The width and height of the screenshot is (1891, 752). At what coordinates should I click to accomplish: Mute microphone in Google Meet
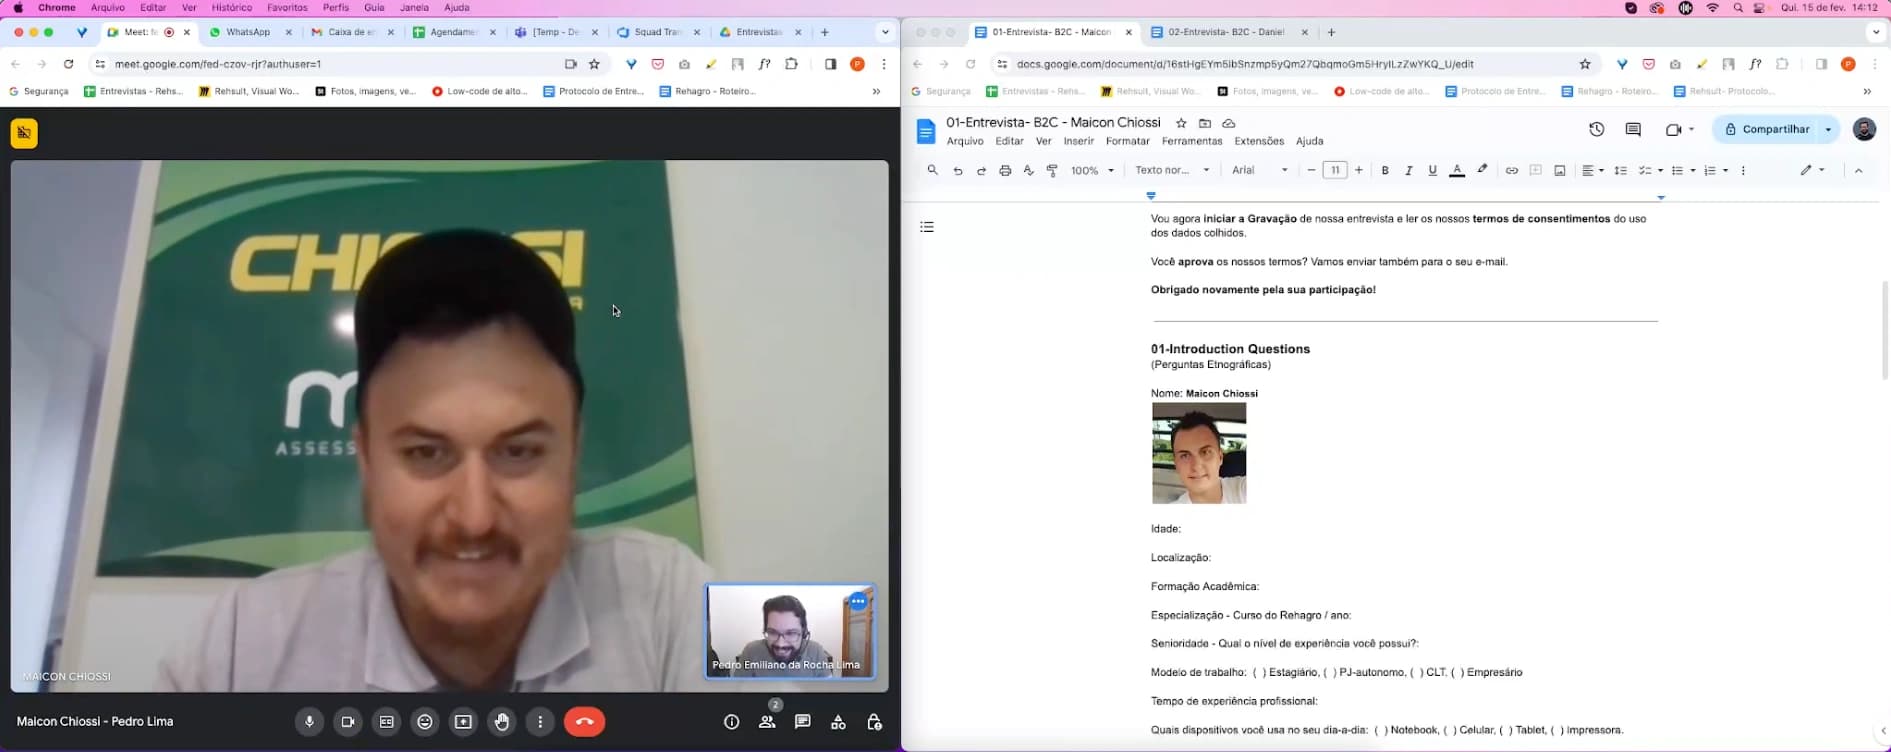[x=309, y=722]
